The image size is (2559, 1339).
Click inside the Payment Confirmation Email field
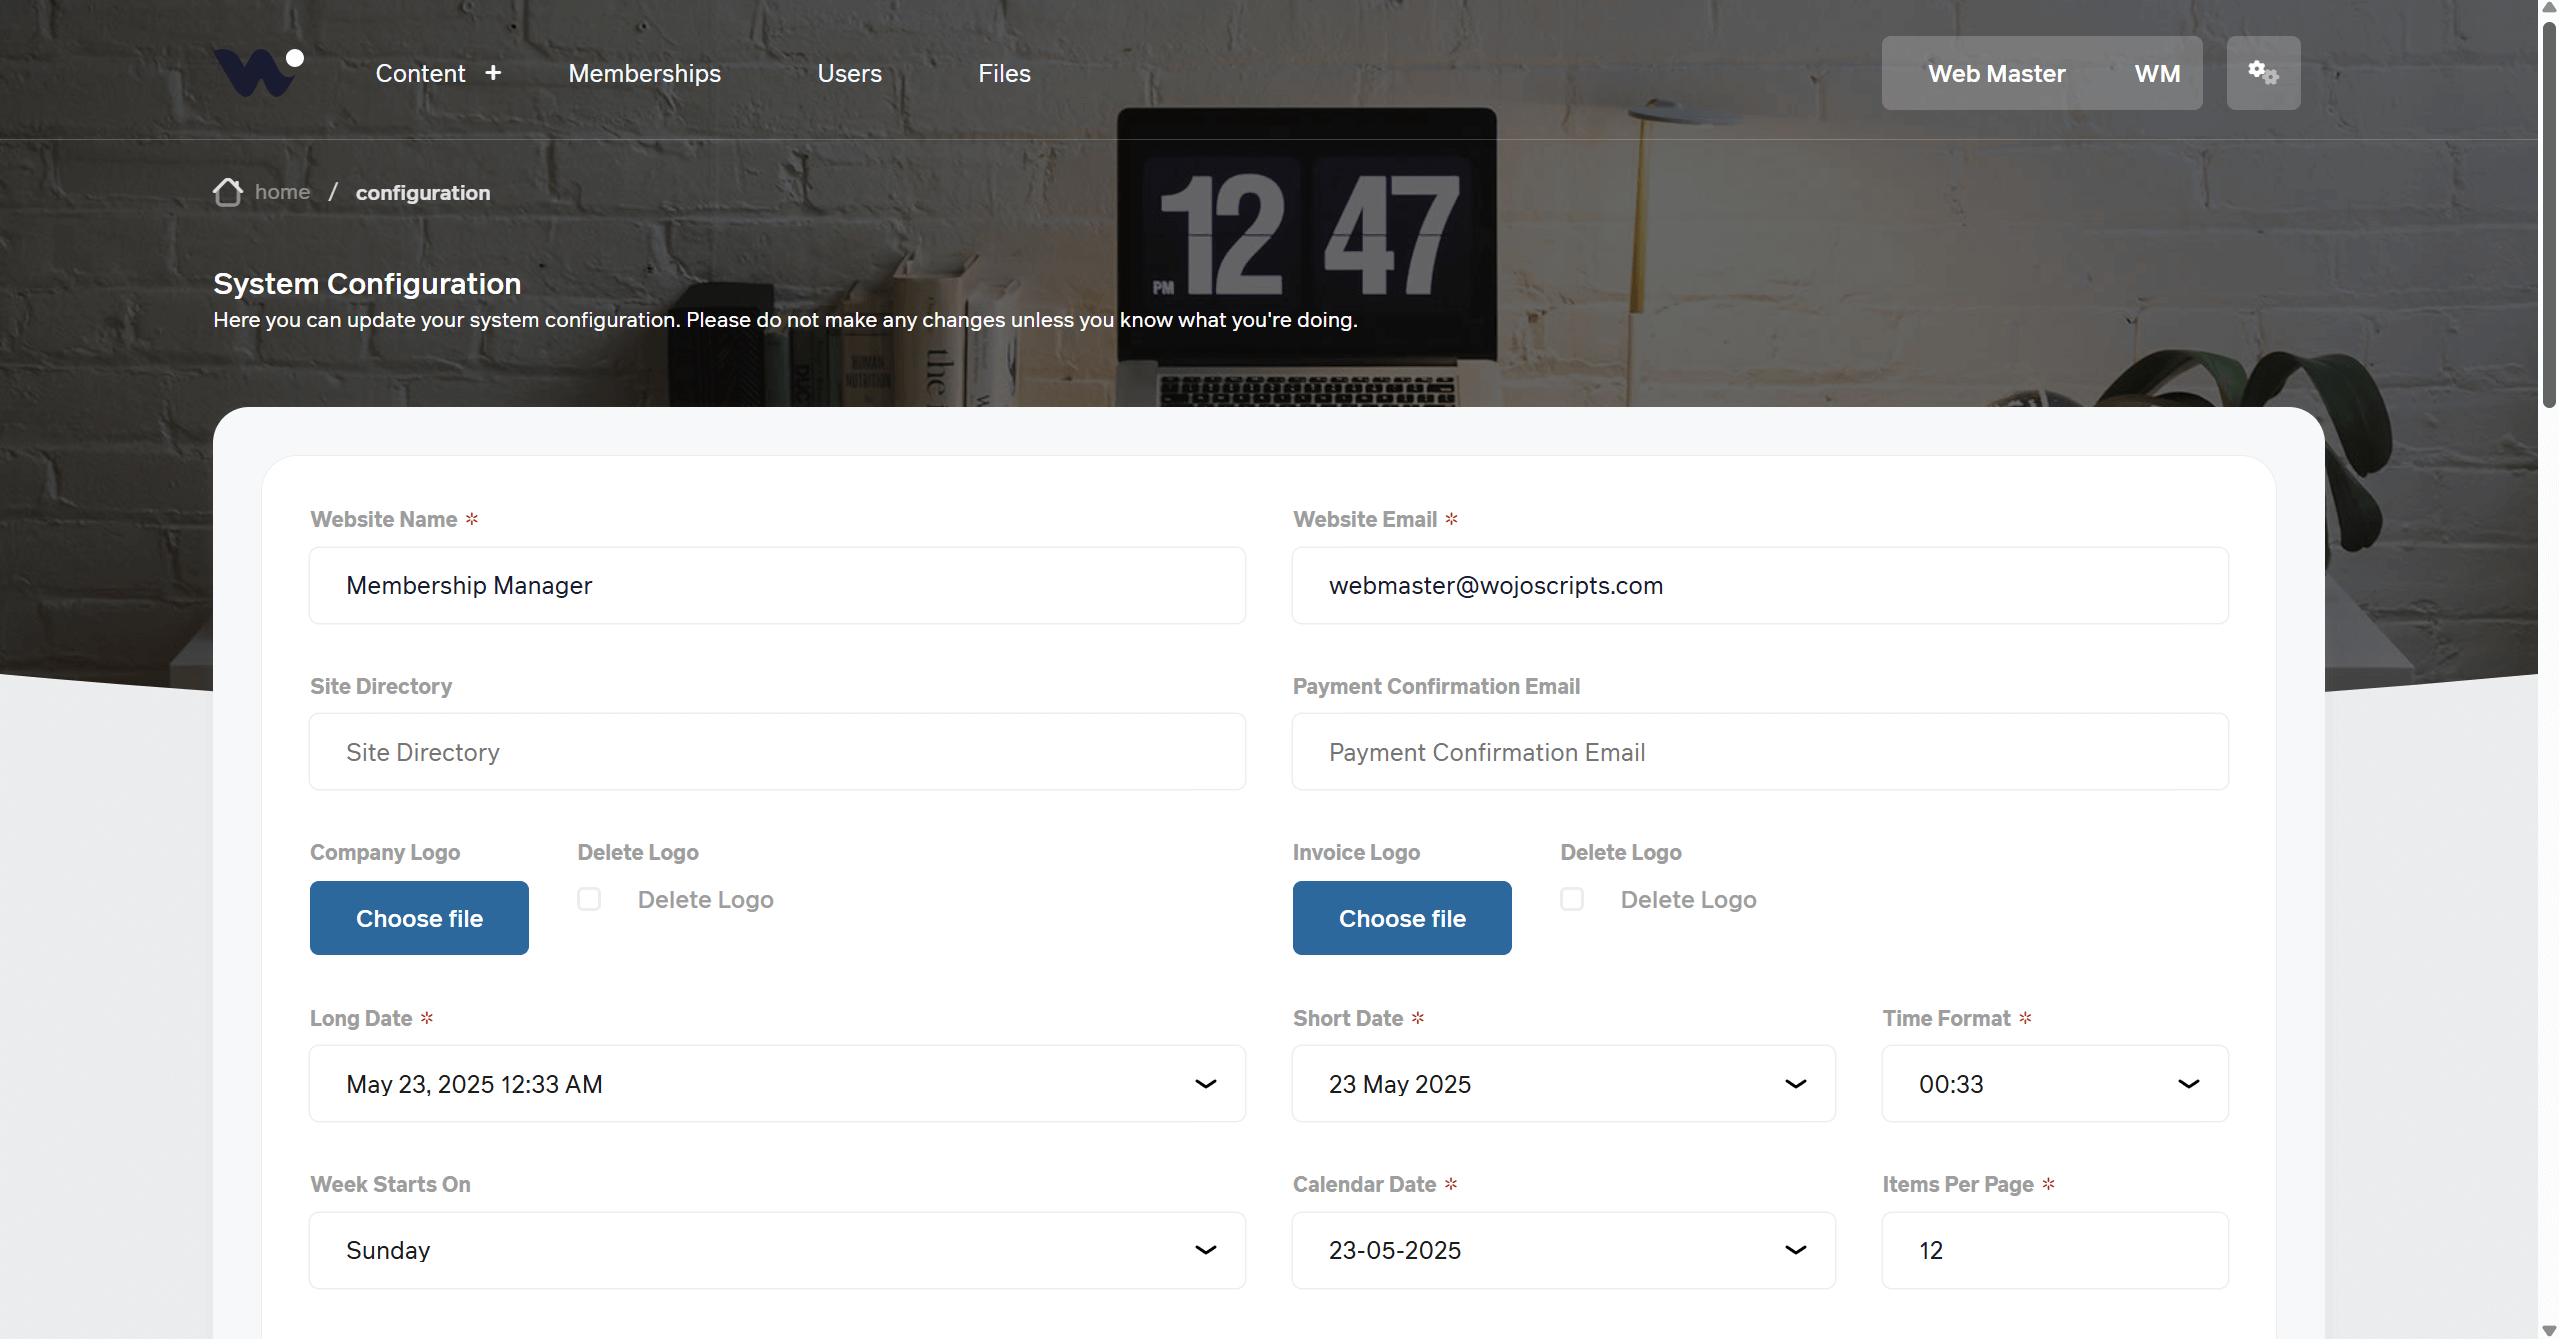[1759, 751]
